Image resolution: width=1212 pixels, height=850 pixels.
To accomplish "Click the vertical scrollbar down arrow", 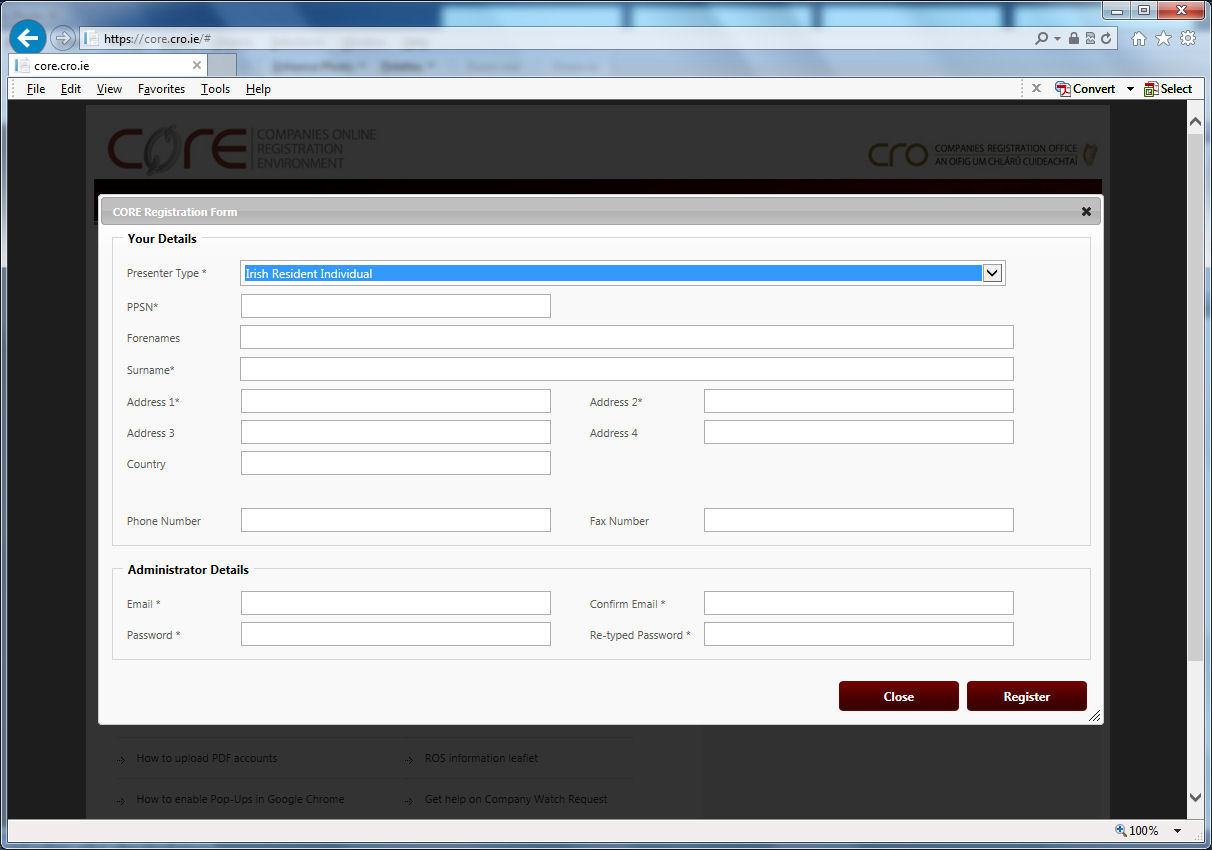I will (1195, 797).
